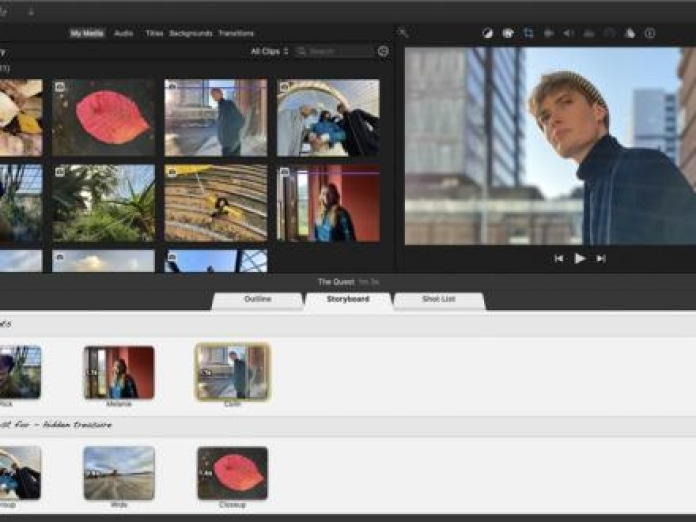Open the Backgrounds browser
The width and height of the screenshot is (696, 522).
tap(190, 33)
